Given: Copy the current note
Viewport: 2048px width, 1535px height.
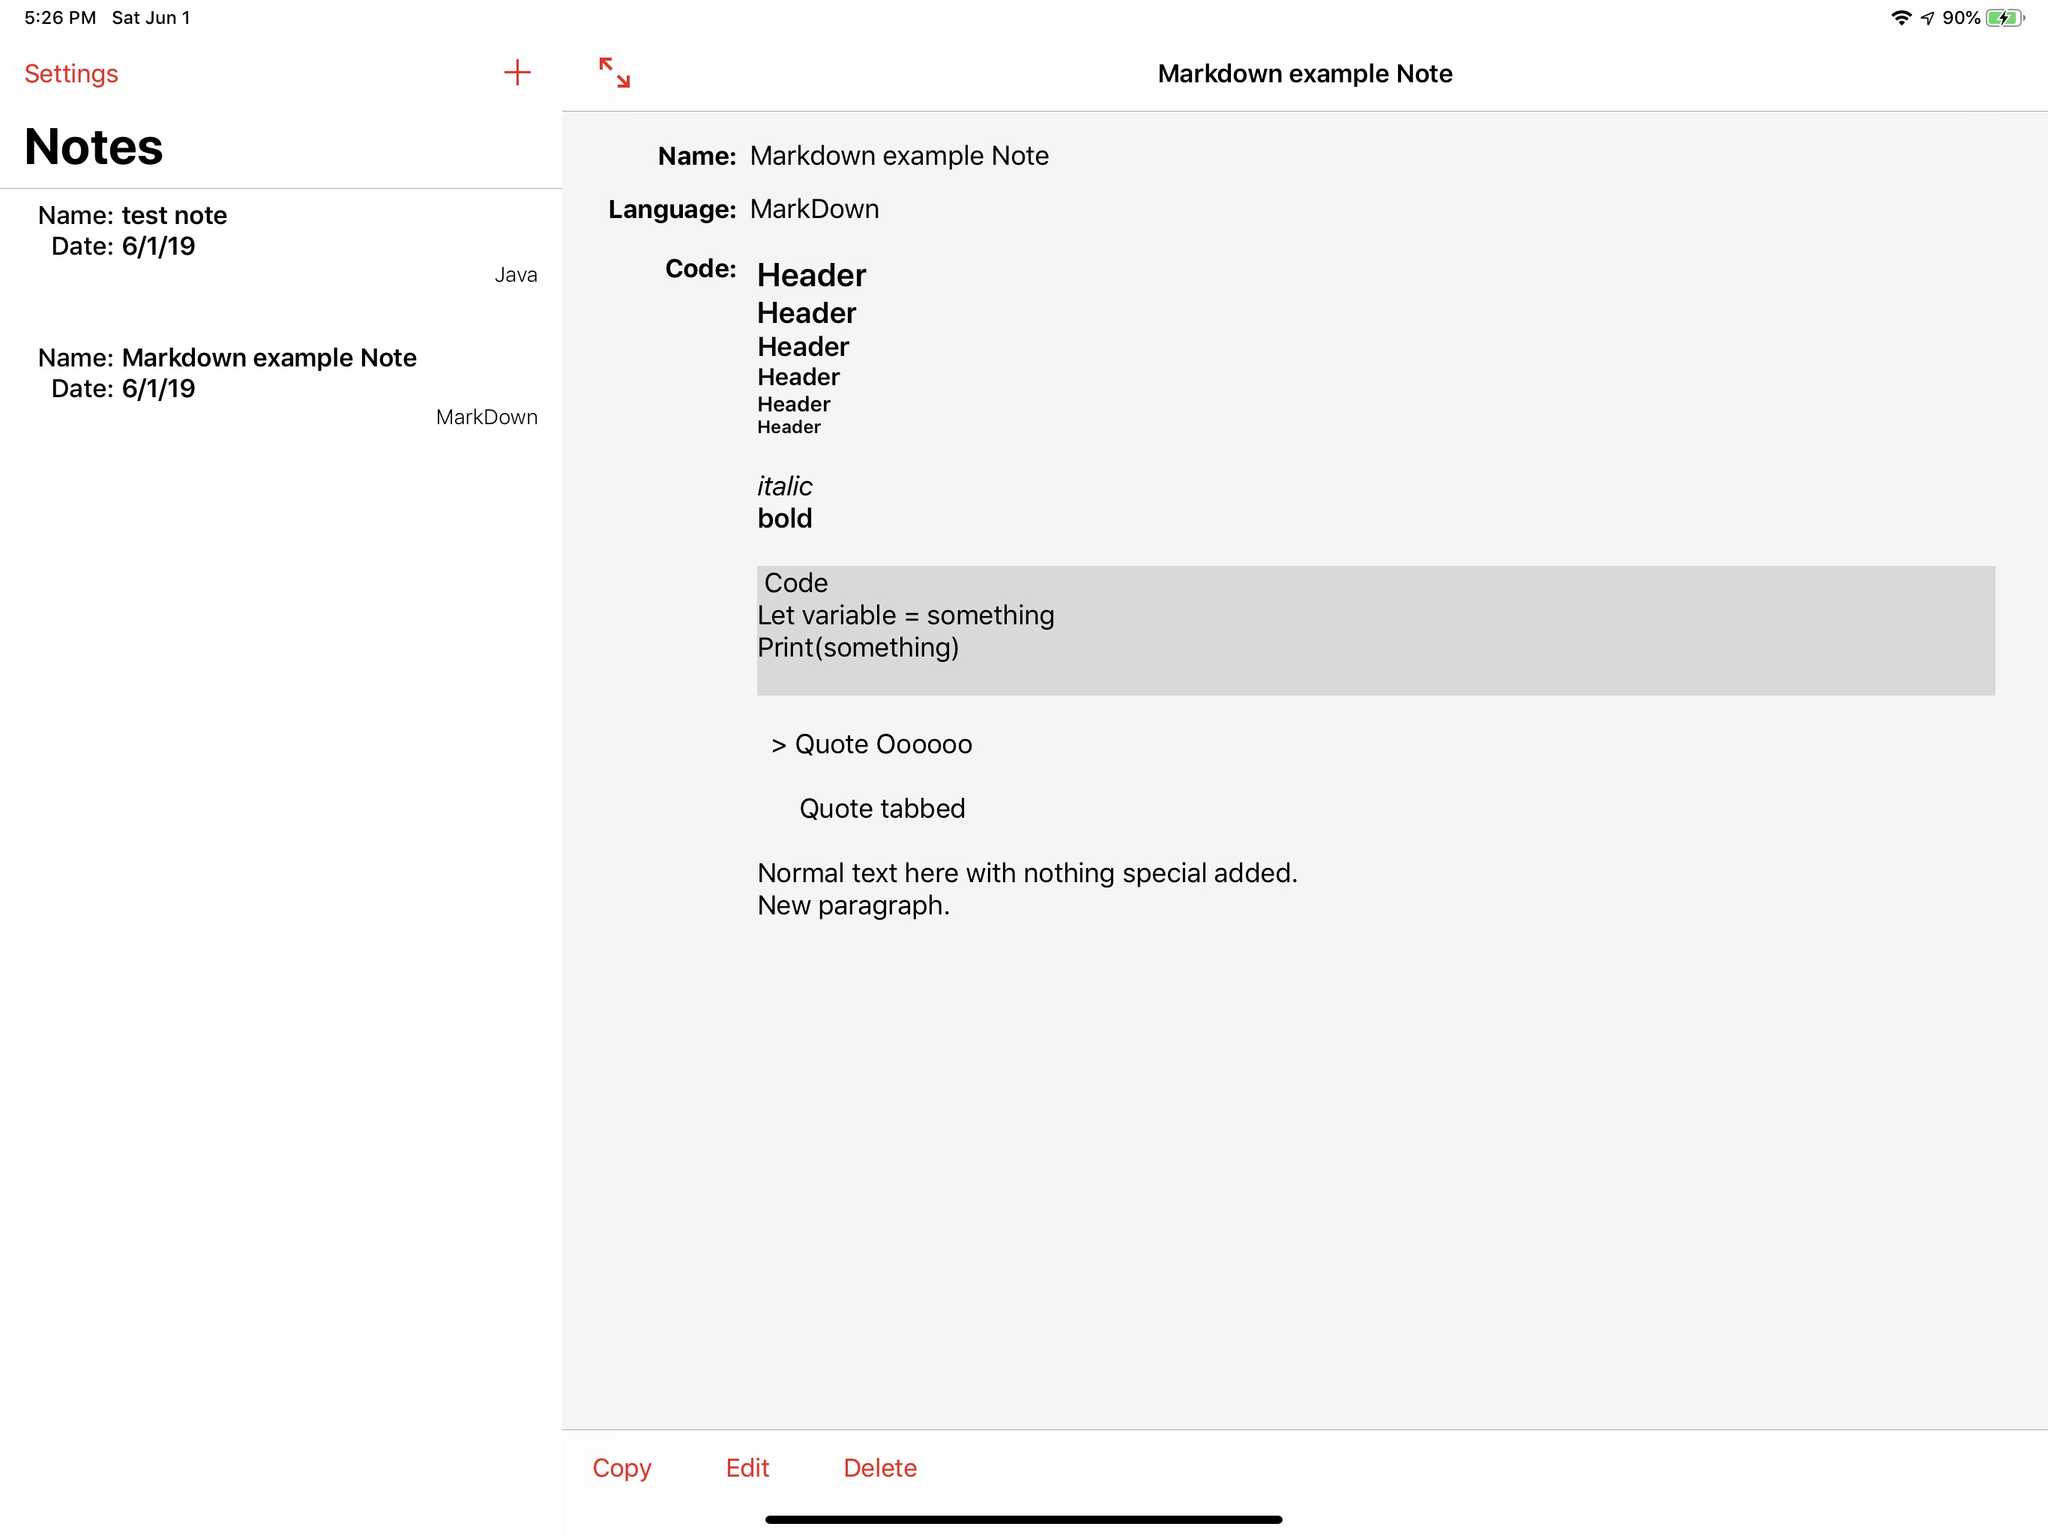Looking at the screenshot, I should 621,1467.
